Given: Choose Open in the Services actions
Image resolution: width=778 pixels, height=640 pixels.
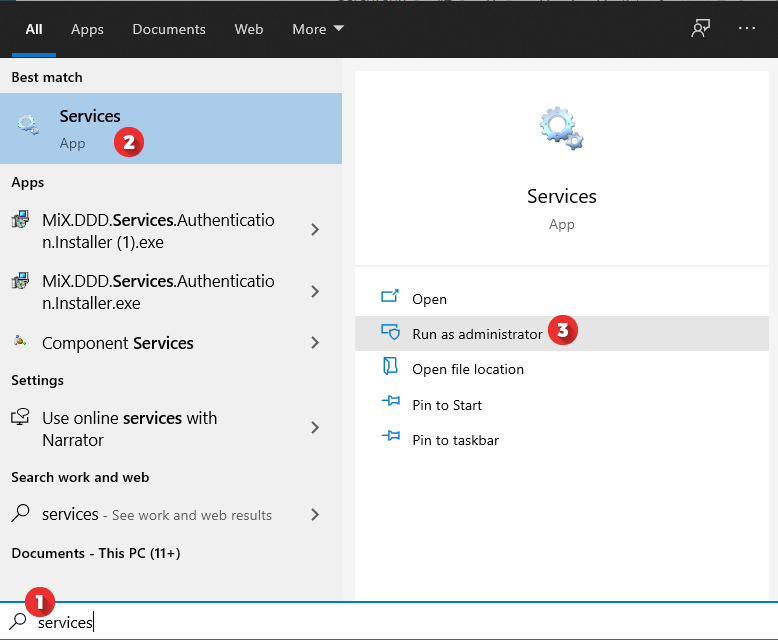Looking at the screenshot, I should (x=562, y=299).
